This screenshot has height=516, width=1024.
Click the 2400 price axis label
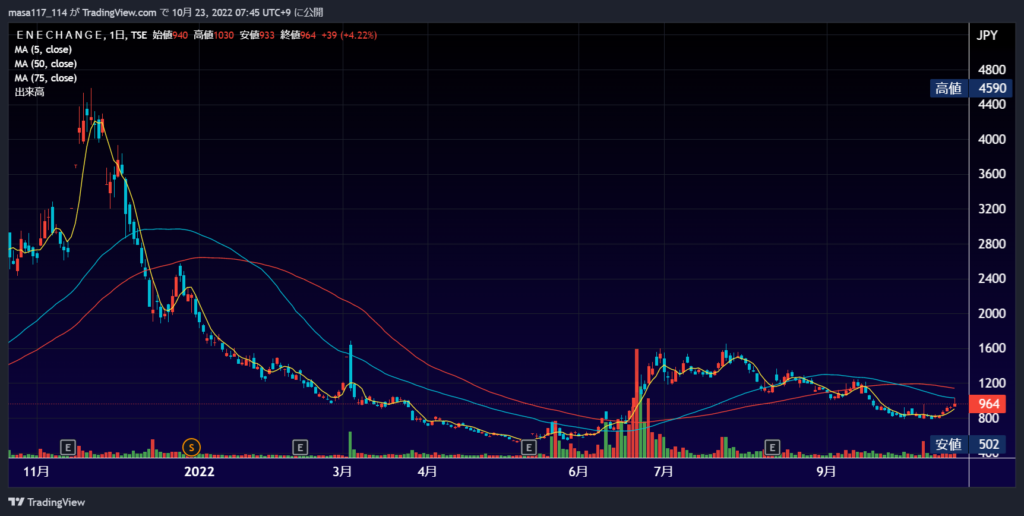[992, 279]
